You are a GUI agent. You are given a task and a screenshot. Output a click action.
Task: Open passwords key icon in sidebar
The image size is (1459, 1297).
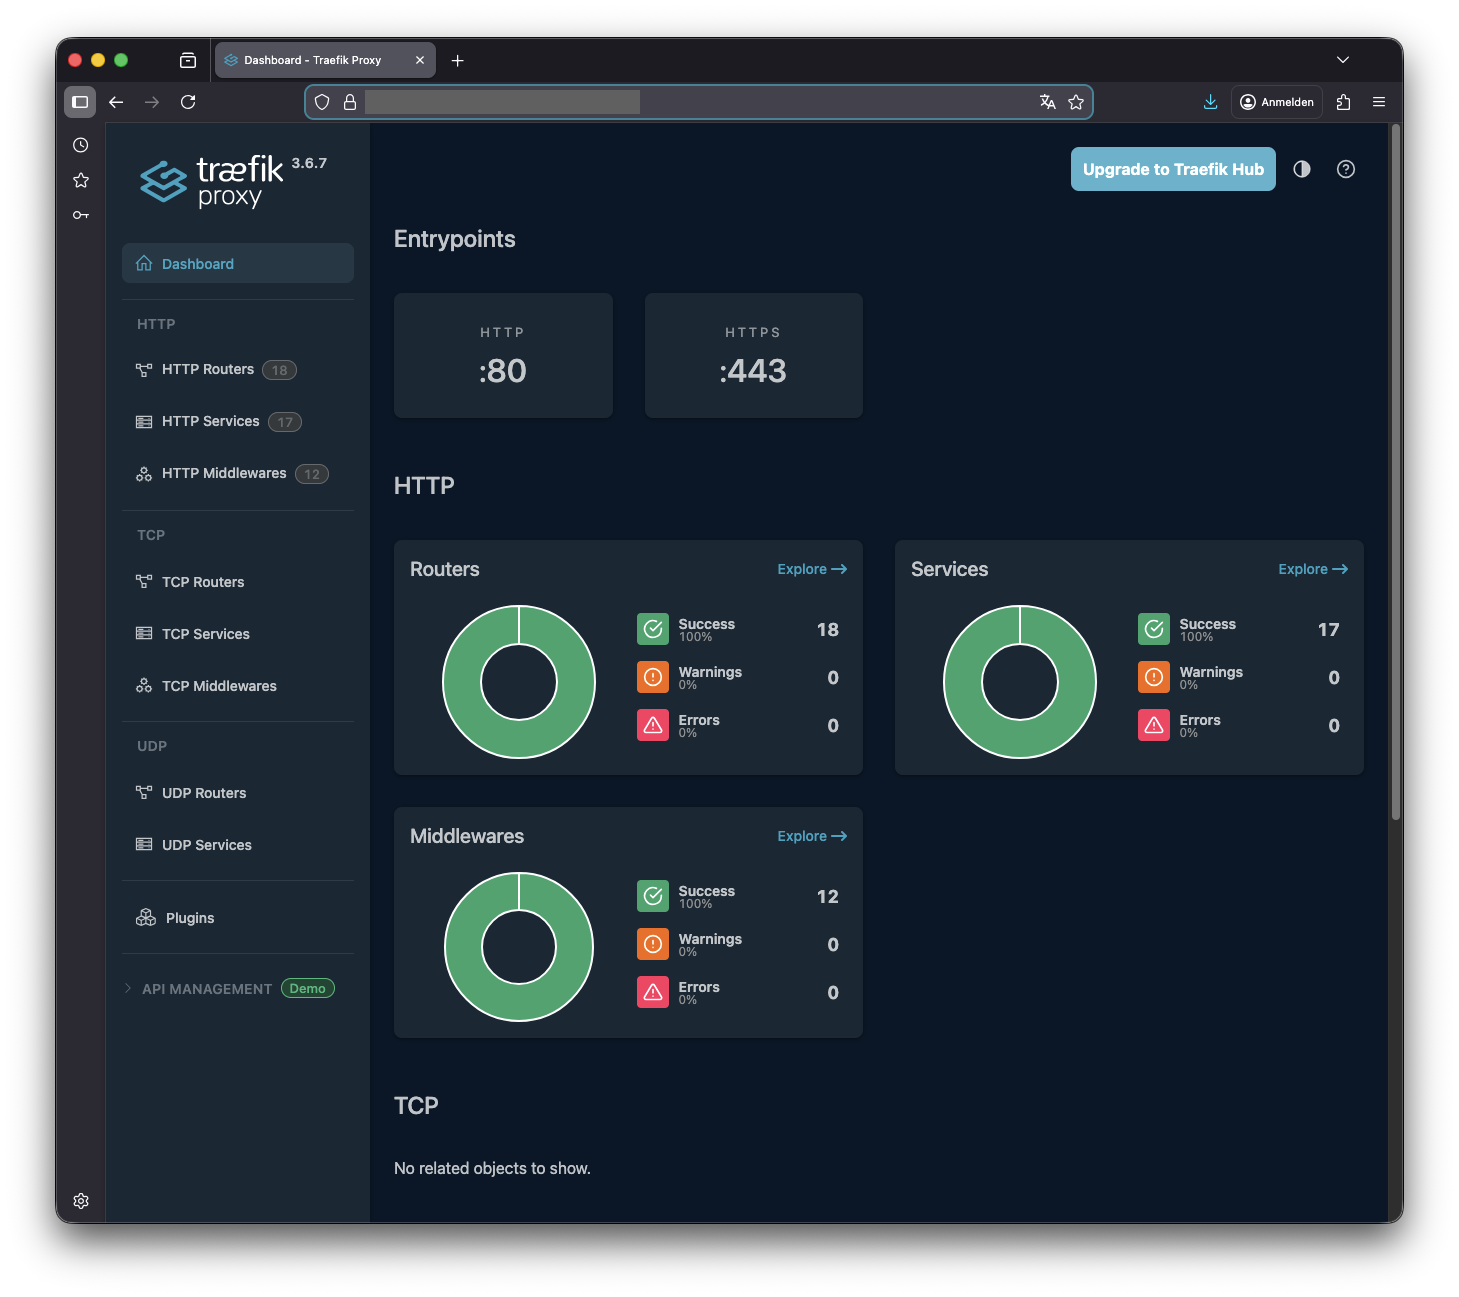pos(81,215)
